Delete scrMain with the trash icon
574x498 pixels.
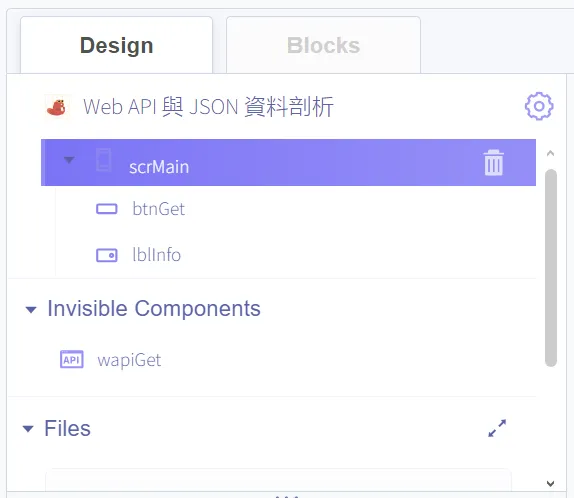tap(493, 163)
